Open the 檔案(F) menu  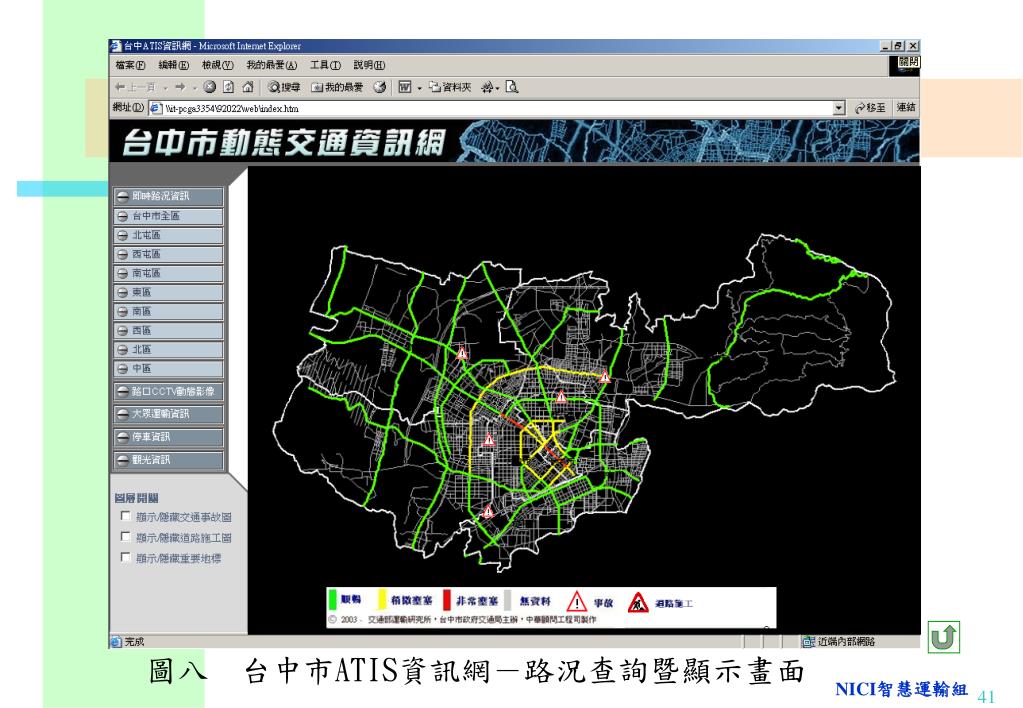130,65
